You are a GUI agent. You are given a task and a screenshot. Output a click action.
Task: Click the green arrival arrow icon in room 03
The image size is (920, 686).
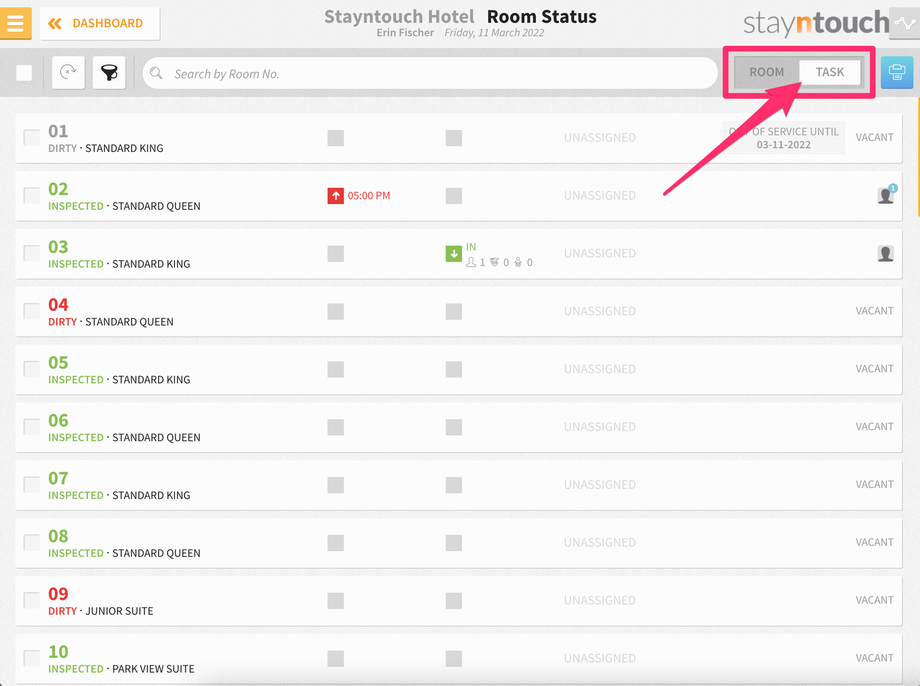tap(454, 254)
